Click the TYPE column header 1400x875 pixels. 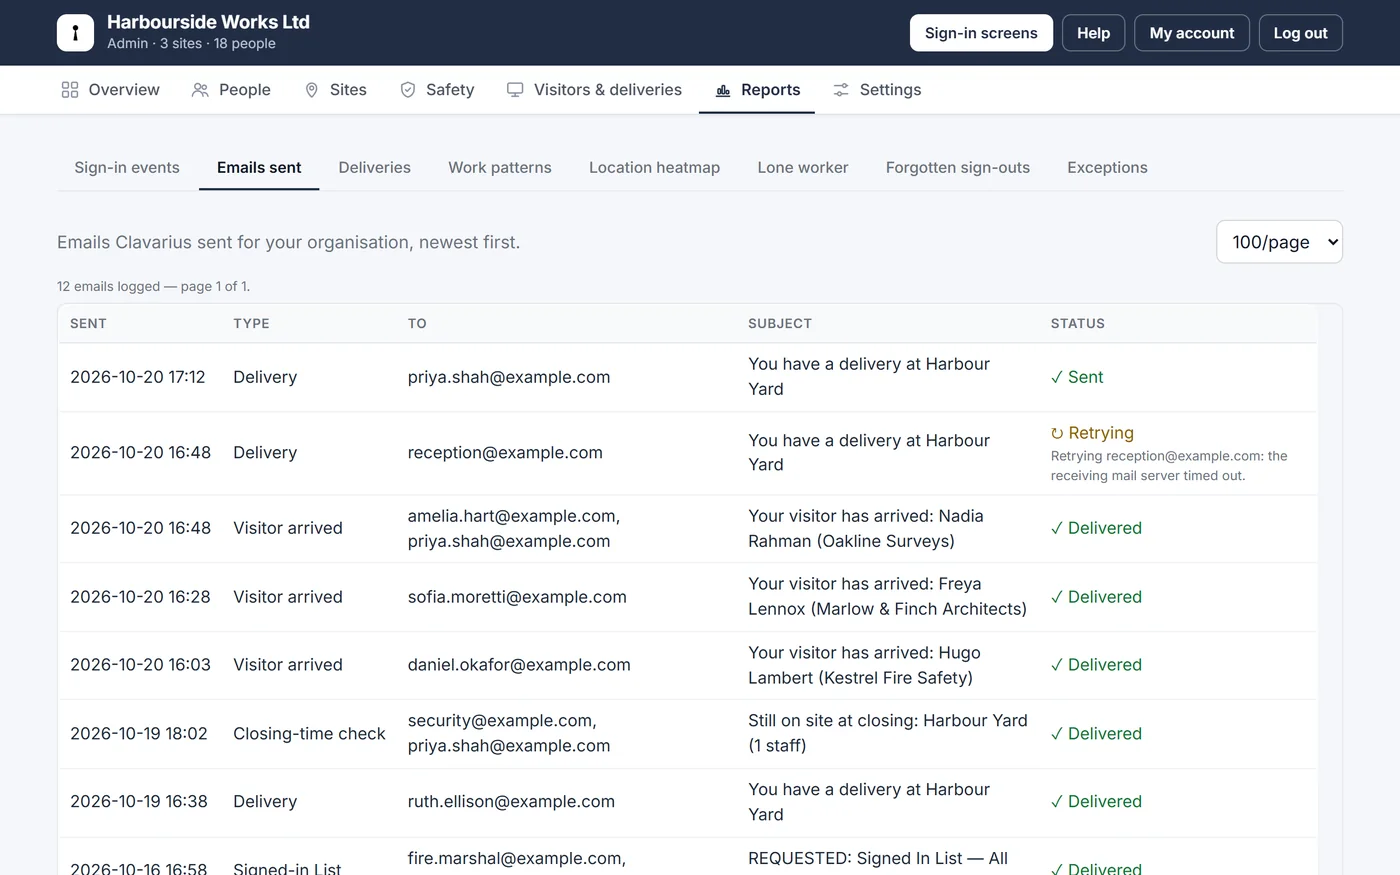(x=251, y=324)
